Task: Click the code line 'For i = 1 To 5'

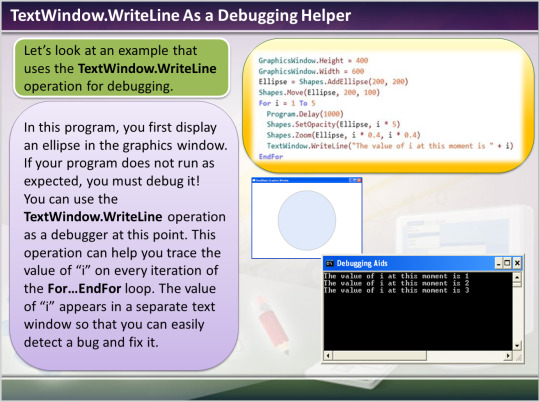Action: (287, 103)
